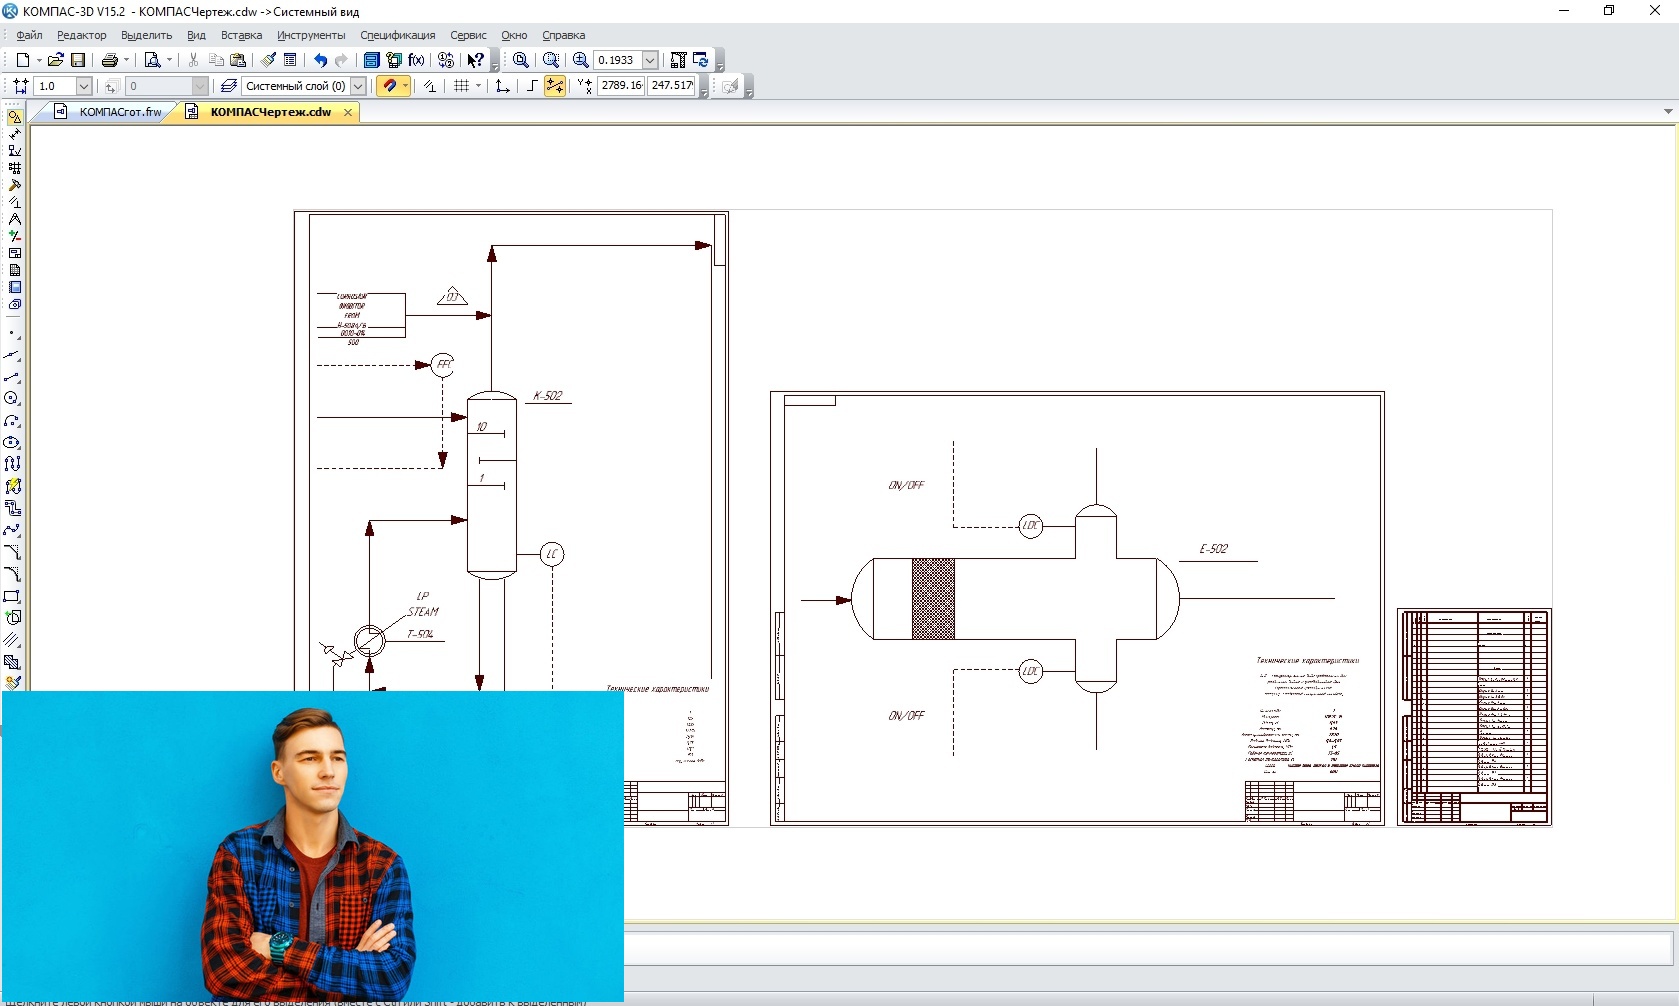Viewport: 1679px width, 1006px height.
Task: Open the Инструменты menu
Action: pos(311,35)
